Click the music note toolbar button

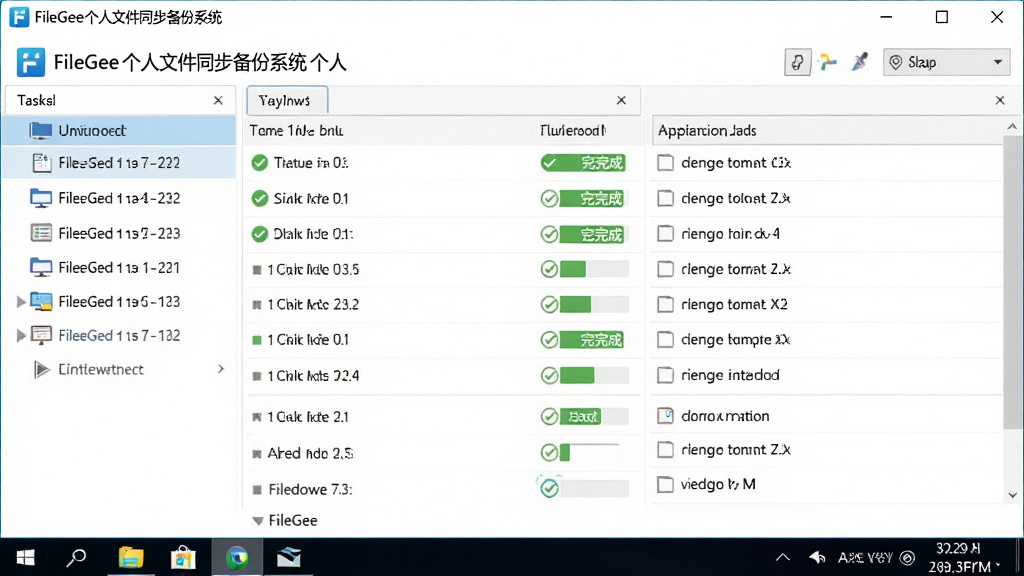point(797,63)
